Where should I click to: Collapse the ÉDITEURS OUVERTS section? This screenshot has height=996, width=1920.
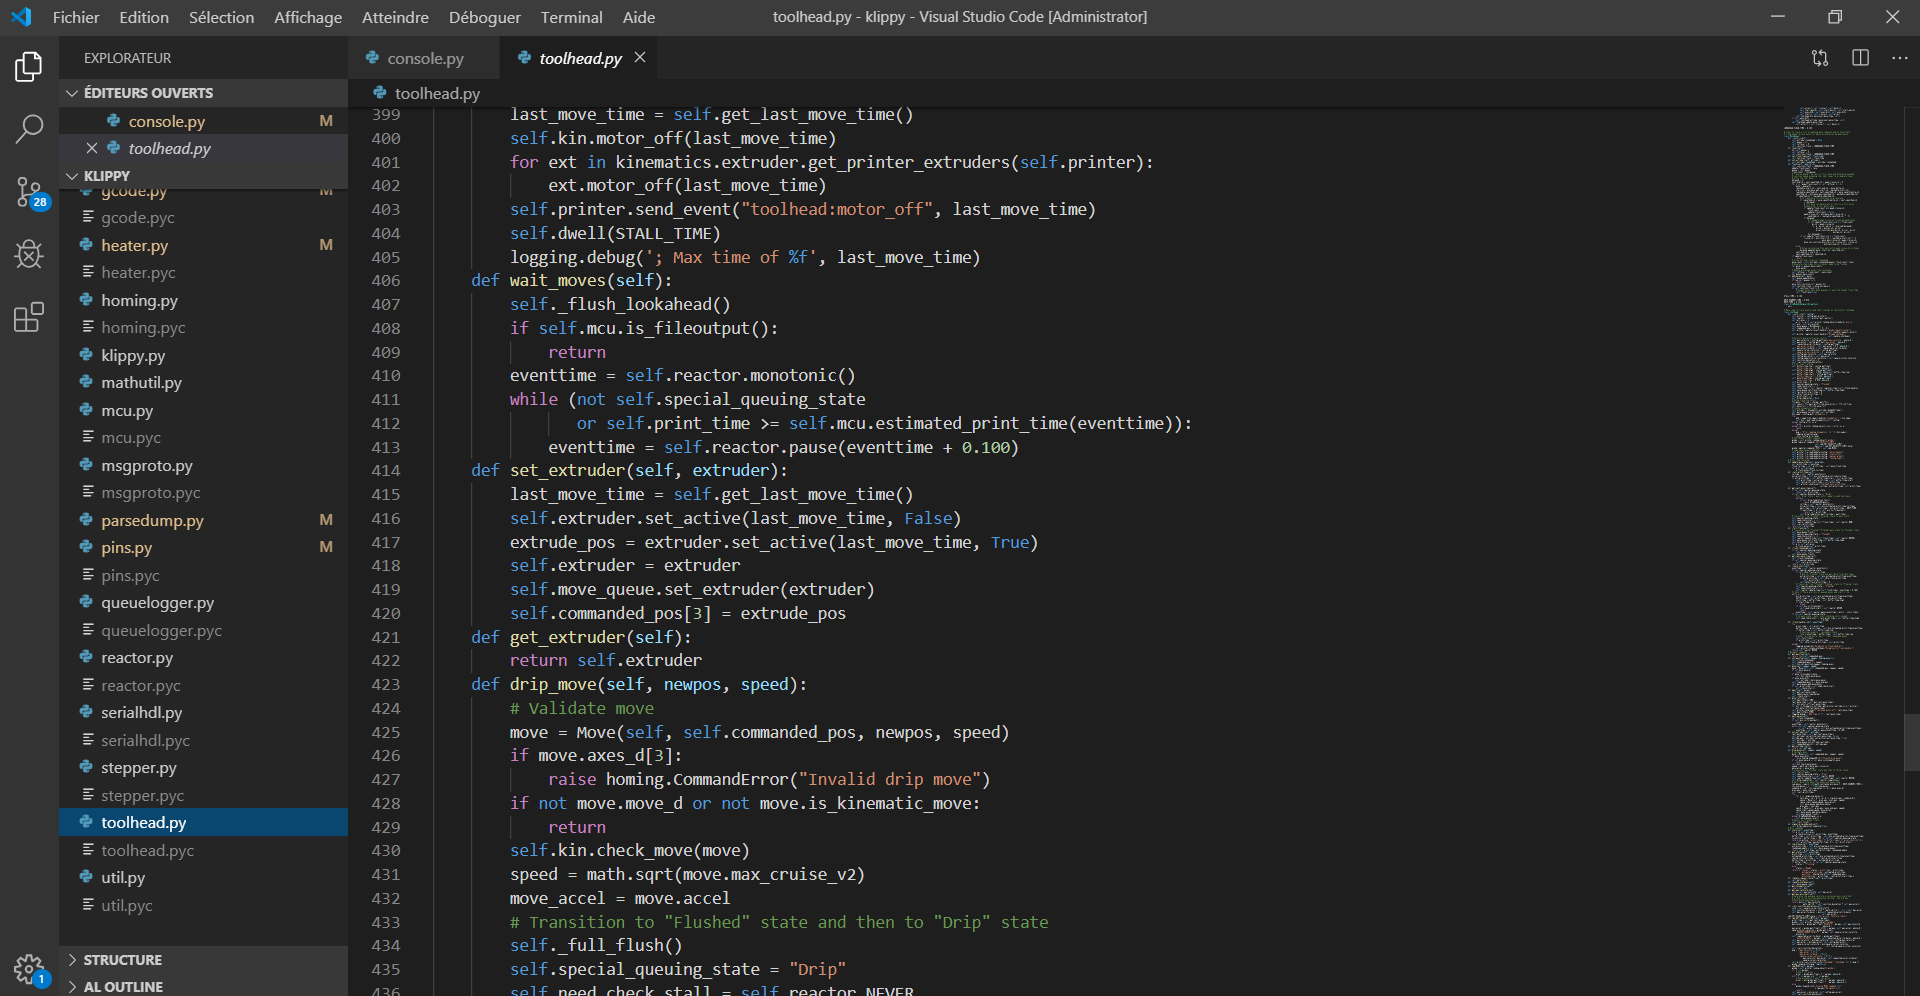click(x=204, y=93)
